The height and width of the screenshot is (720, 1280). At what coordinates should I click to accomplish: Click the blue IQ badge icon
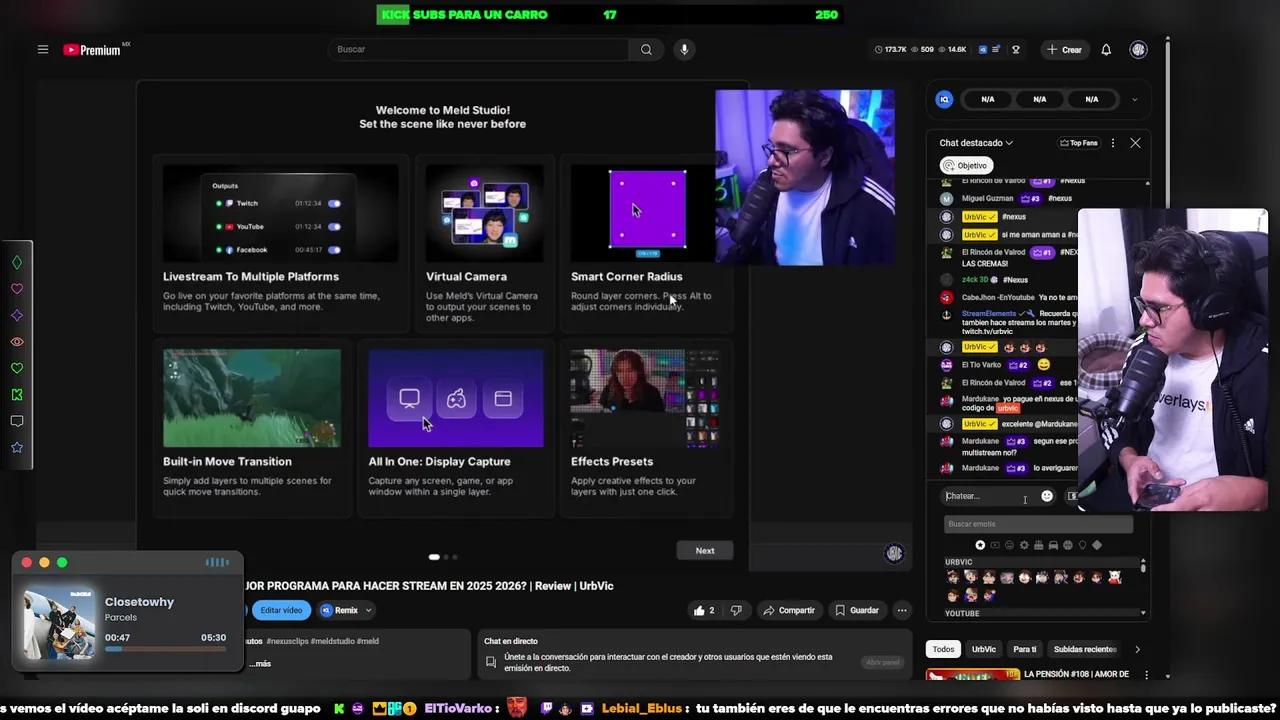(x=944, y=99)
